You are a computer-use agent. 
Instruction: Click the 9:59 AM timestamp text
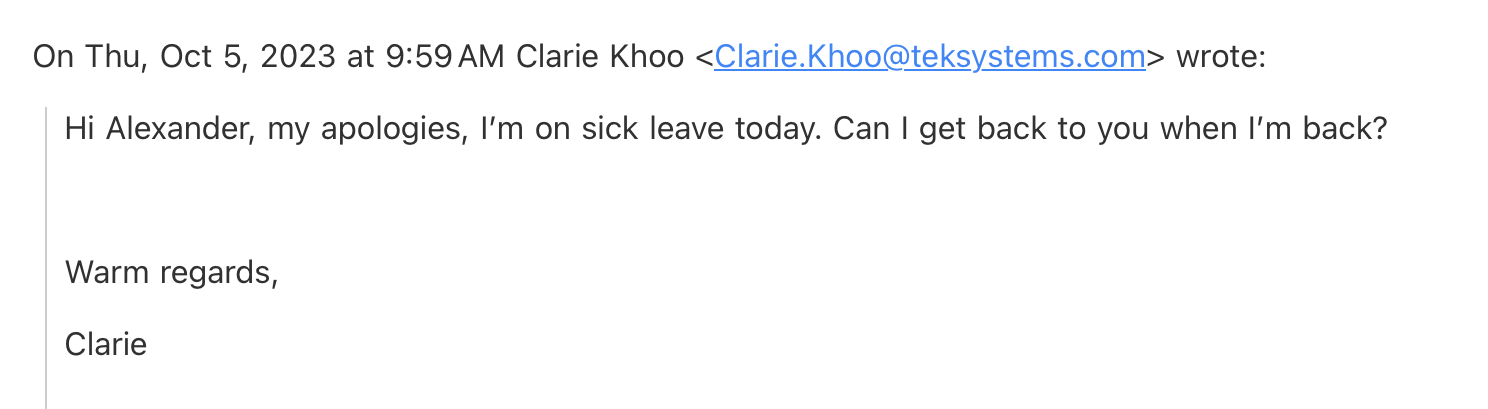[444, 57]
